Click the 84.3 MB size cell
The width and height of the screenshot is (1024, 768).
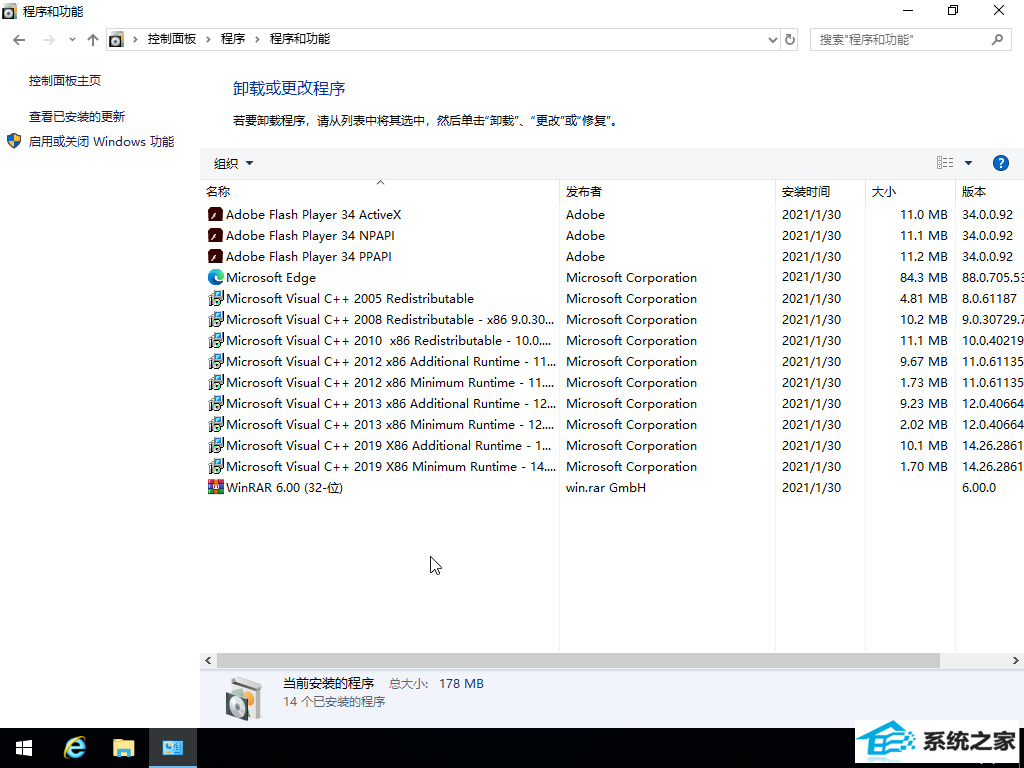tap(923, 278)
